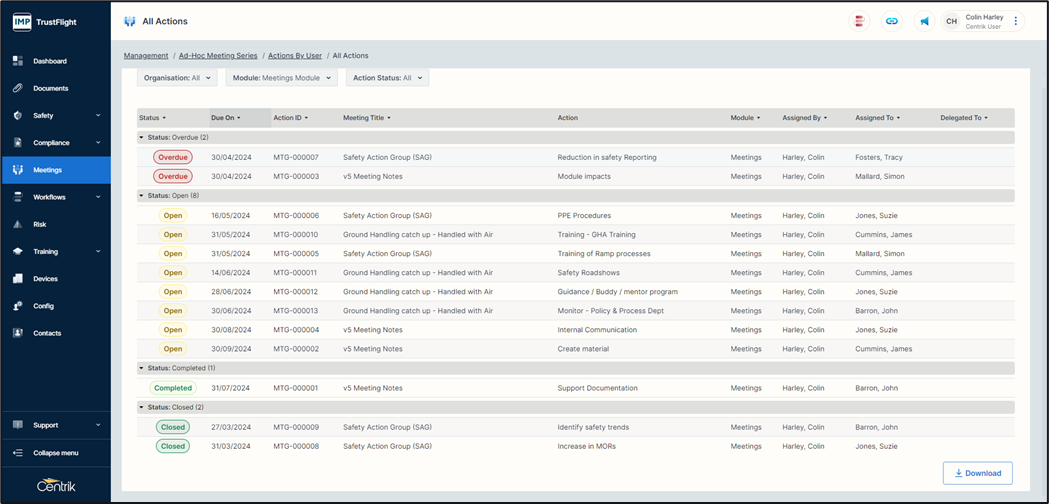
Task: Click the Documents paperclip icon
Action: [18, 88]
